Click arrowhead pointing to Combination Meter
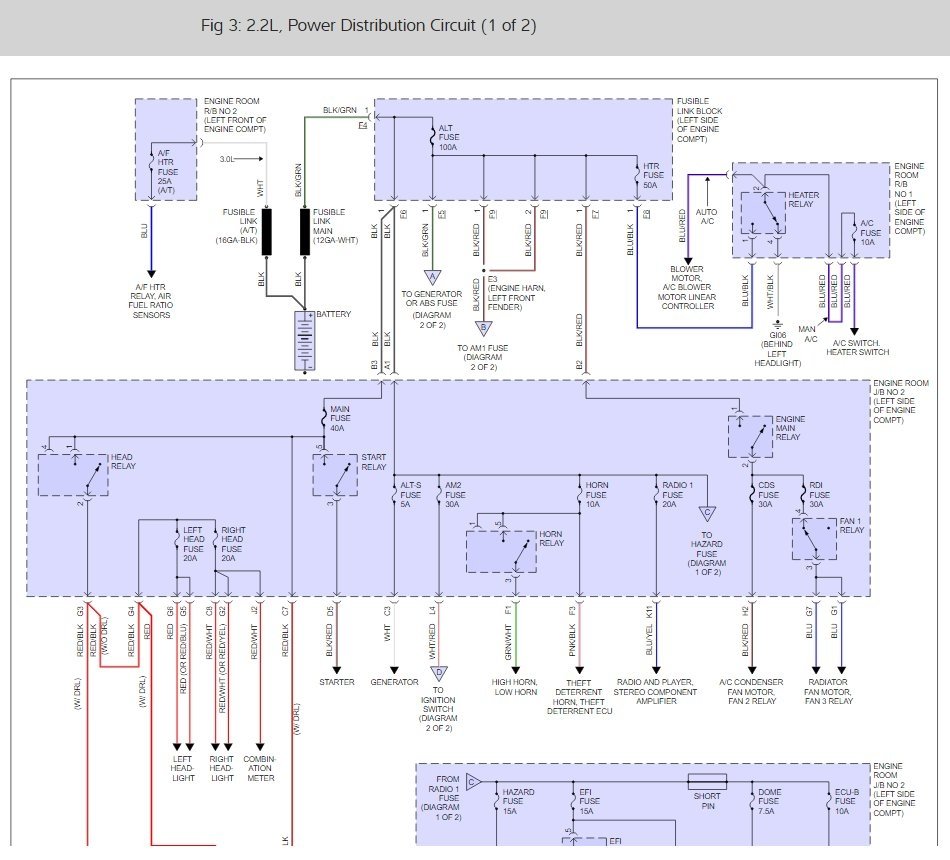 [260, 747]
